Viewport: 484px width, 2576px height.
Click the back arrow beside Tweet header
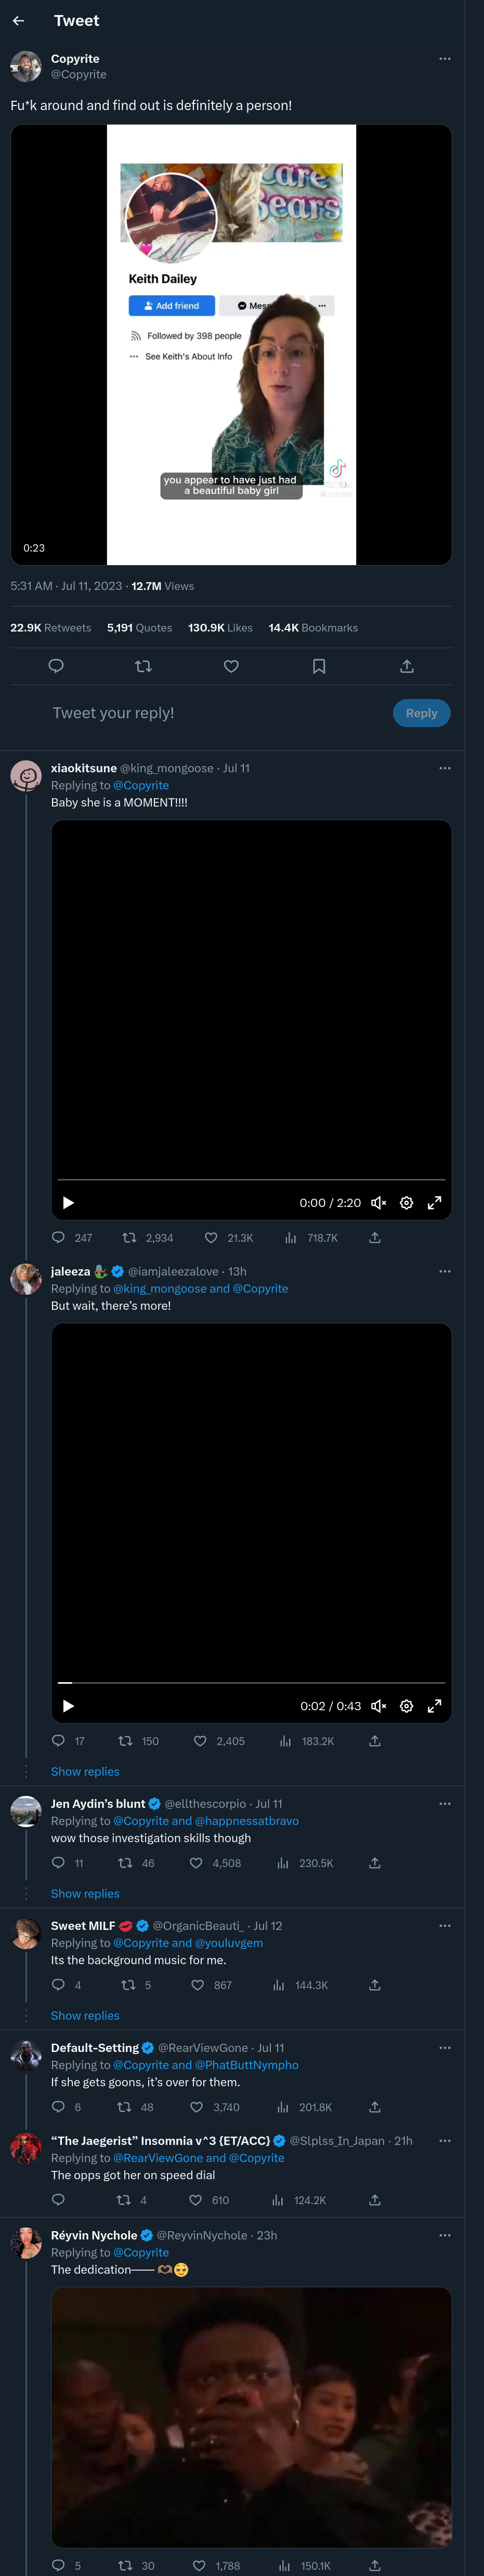click(18, 21)
